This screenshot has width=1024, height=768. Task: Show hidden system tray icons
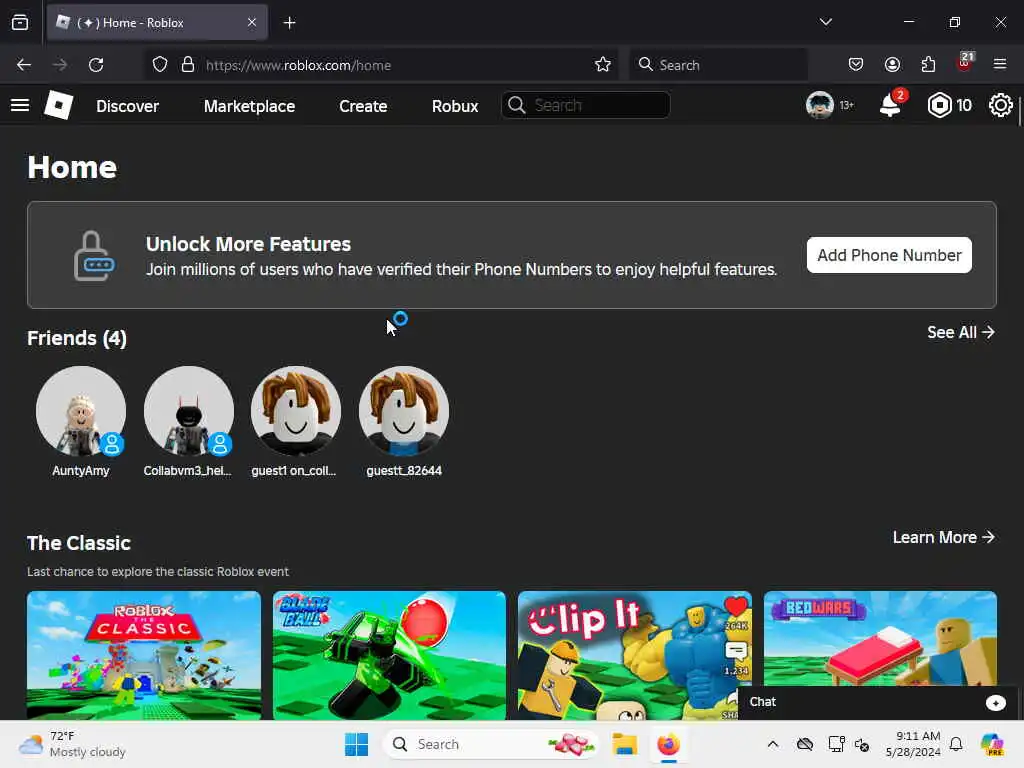773,744
